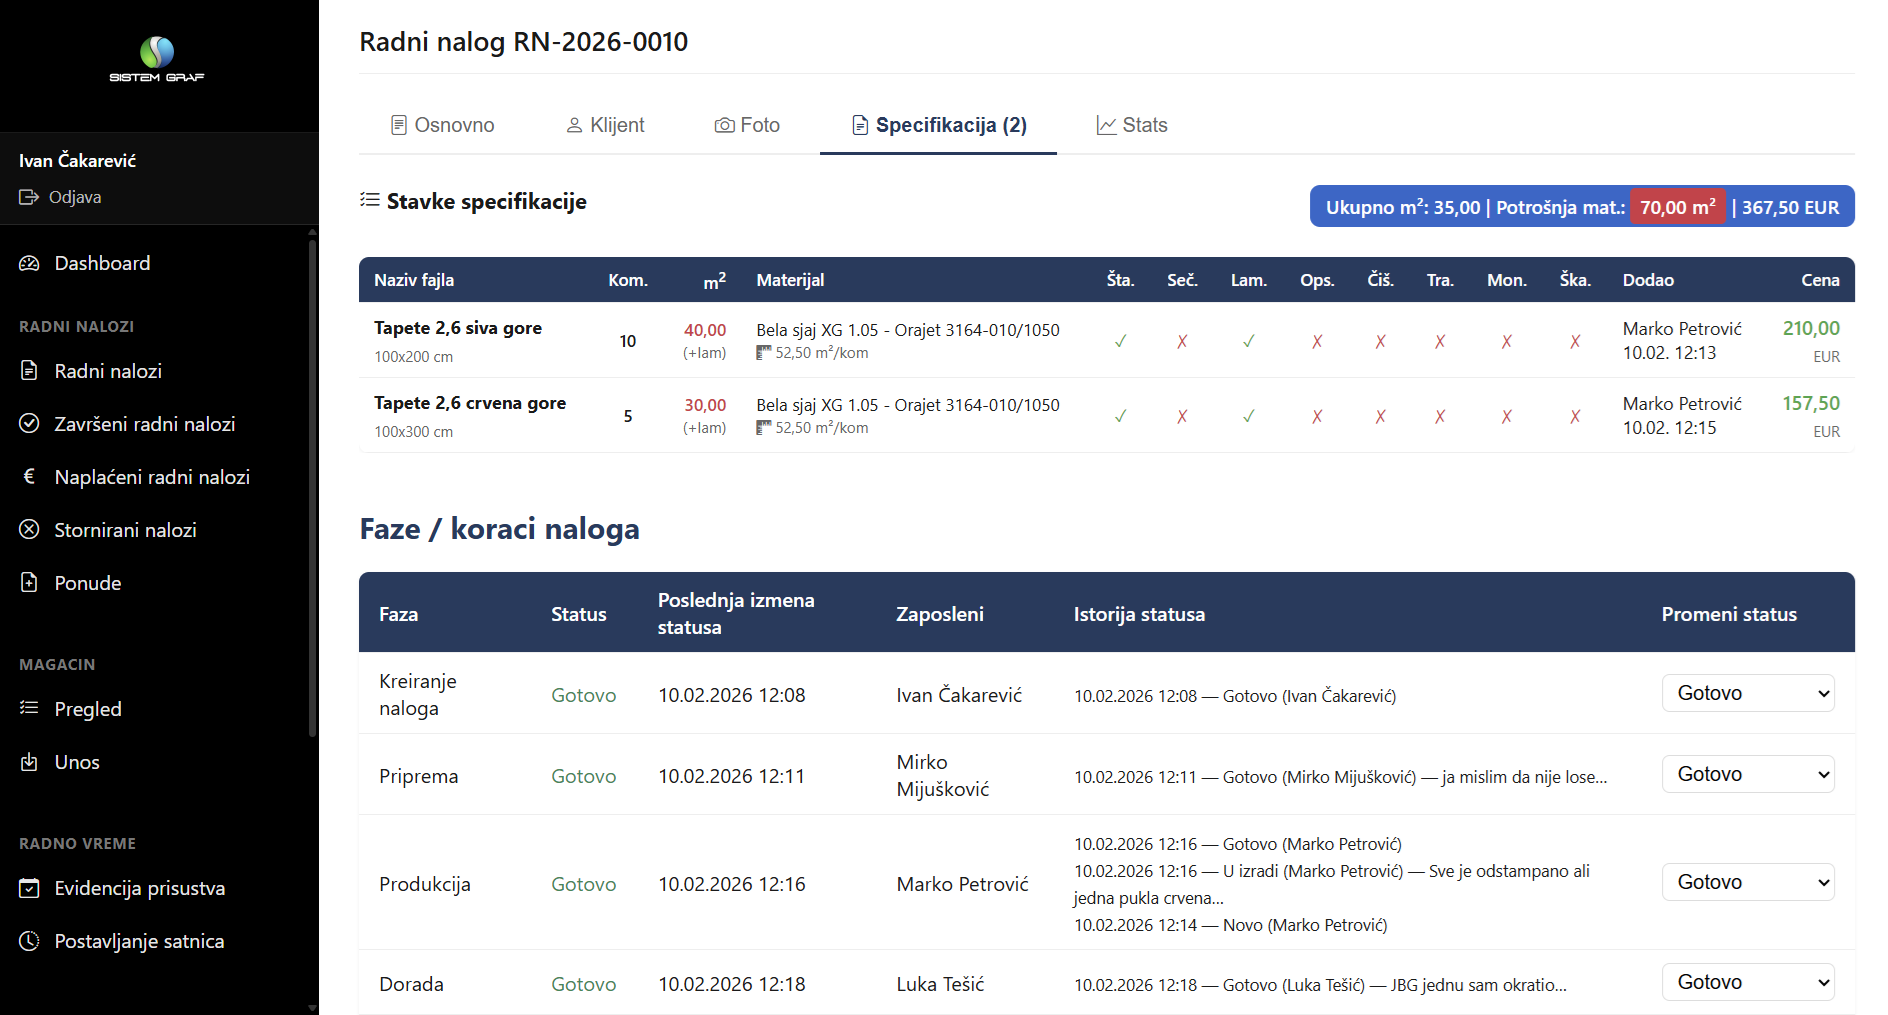Click the Postavljanje satnica clock icon
This screenshot has height=1015, width=1888.
29,941
